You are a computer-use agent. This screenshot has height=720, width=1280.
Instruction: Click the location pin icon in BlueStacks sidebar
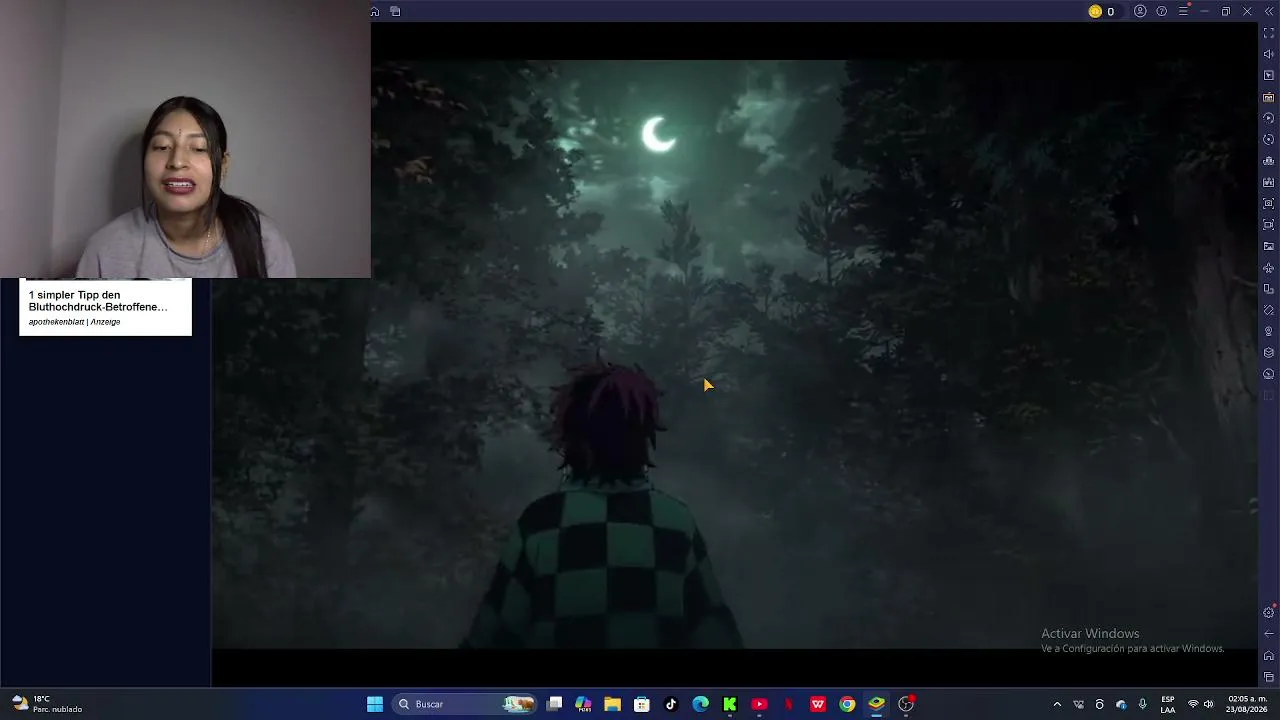tap(1269, 331)
